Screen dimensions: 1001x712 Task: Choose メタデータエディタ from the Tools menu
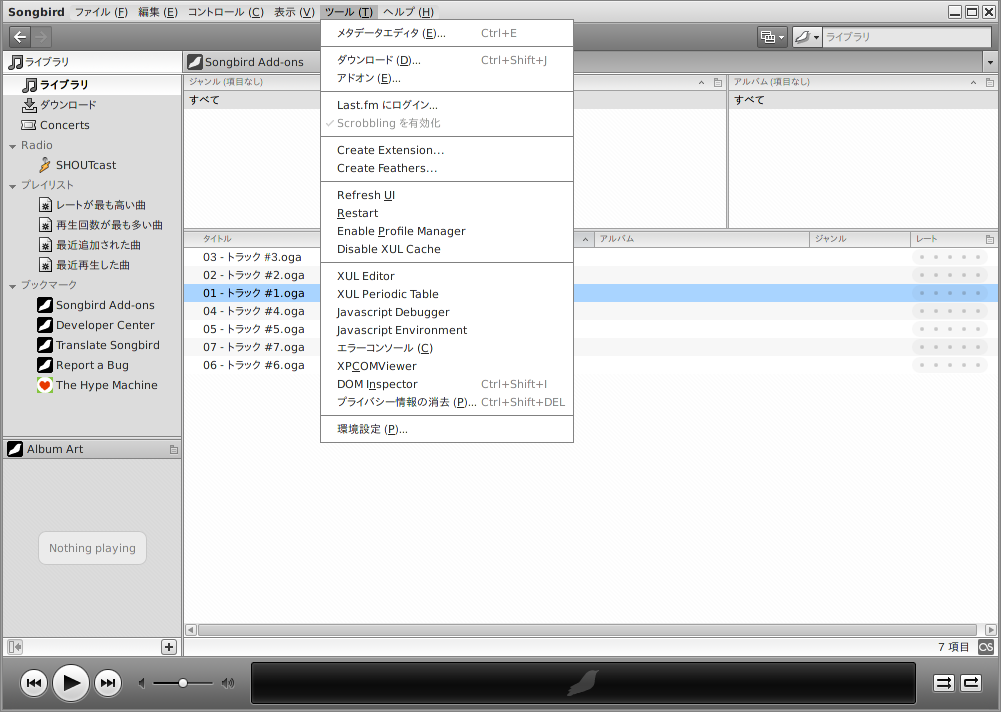(447, 33)
